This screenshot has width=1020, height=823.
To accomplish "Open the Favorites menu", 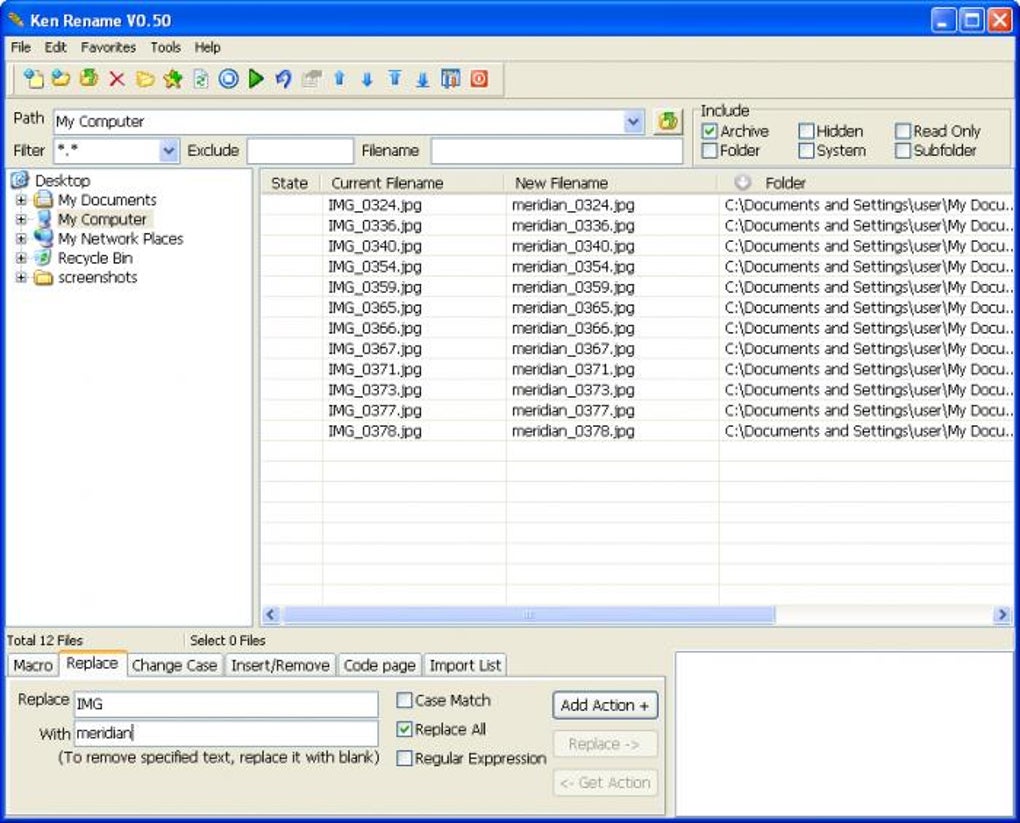I will (108, 47).
